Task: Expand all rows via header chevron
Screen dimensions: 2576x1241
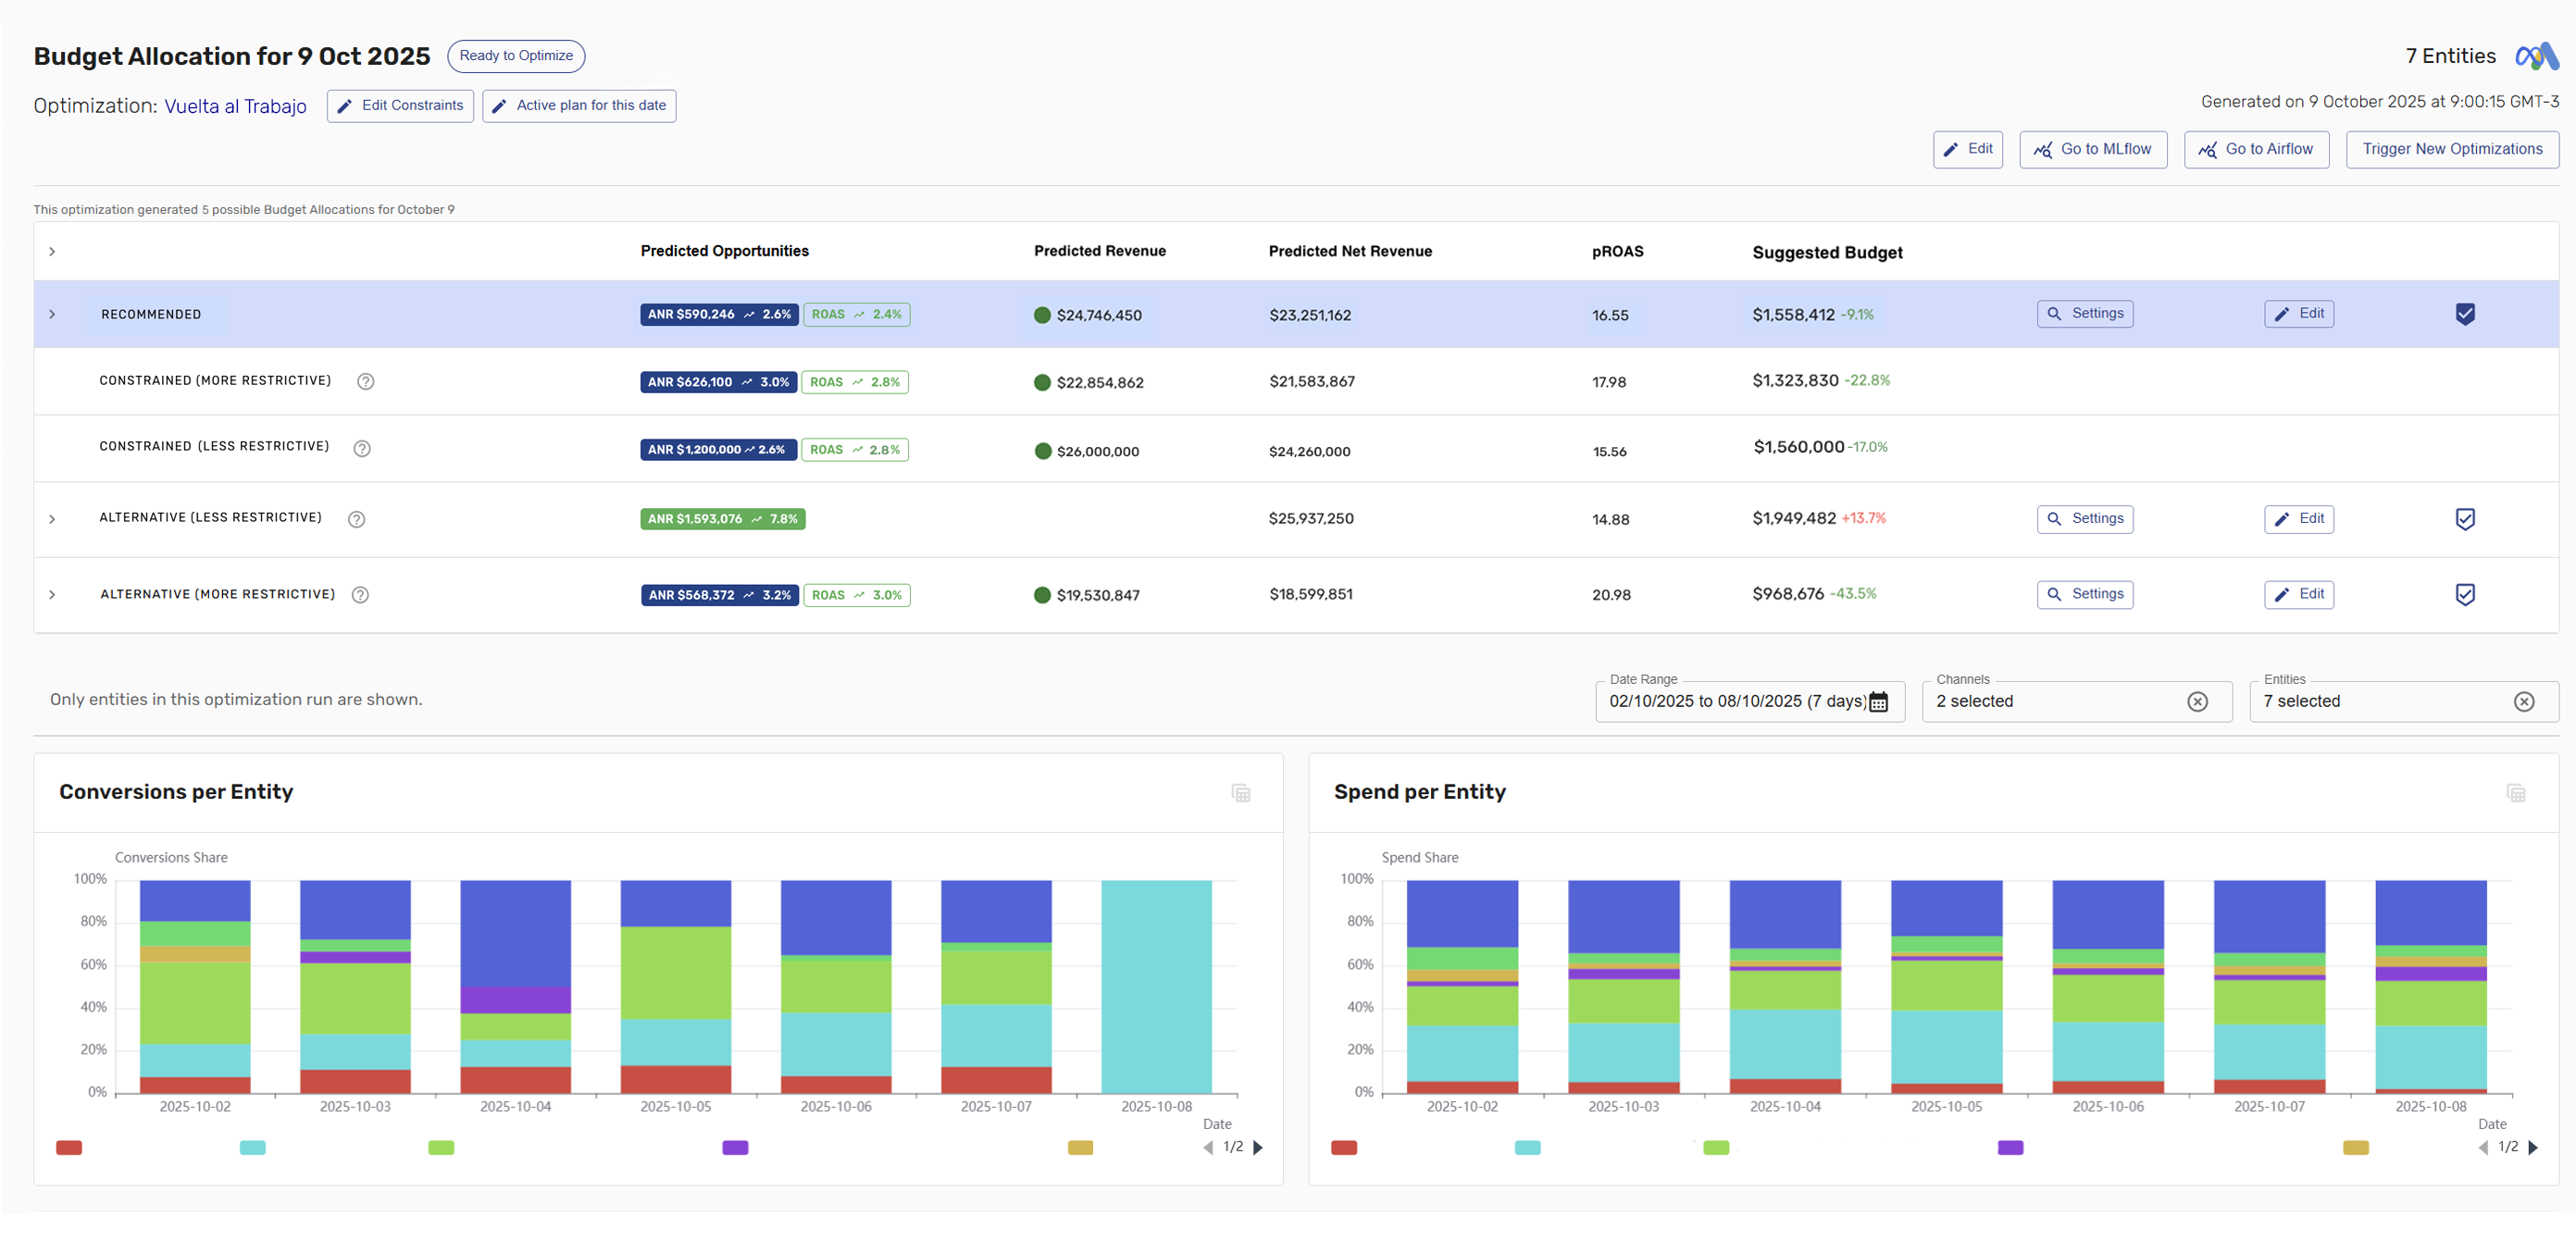Action: 52,251
